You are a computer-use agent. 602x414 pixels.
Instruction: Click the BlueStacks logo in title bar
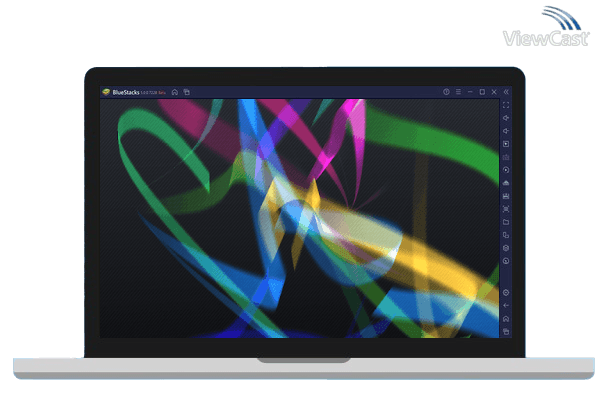(106, 92)
